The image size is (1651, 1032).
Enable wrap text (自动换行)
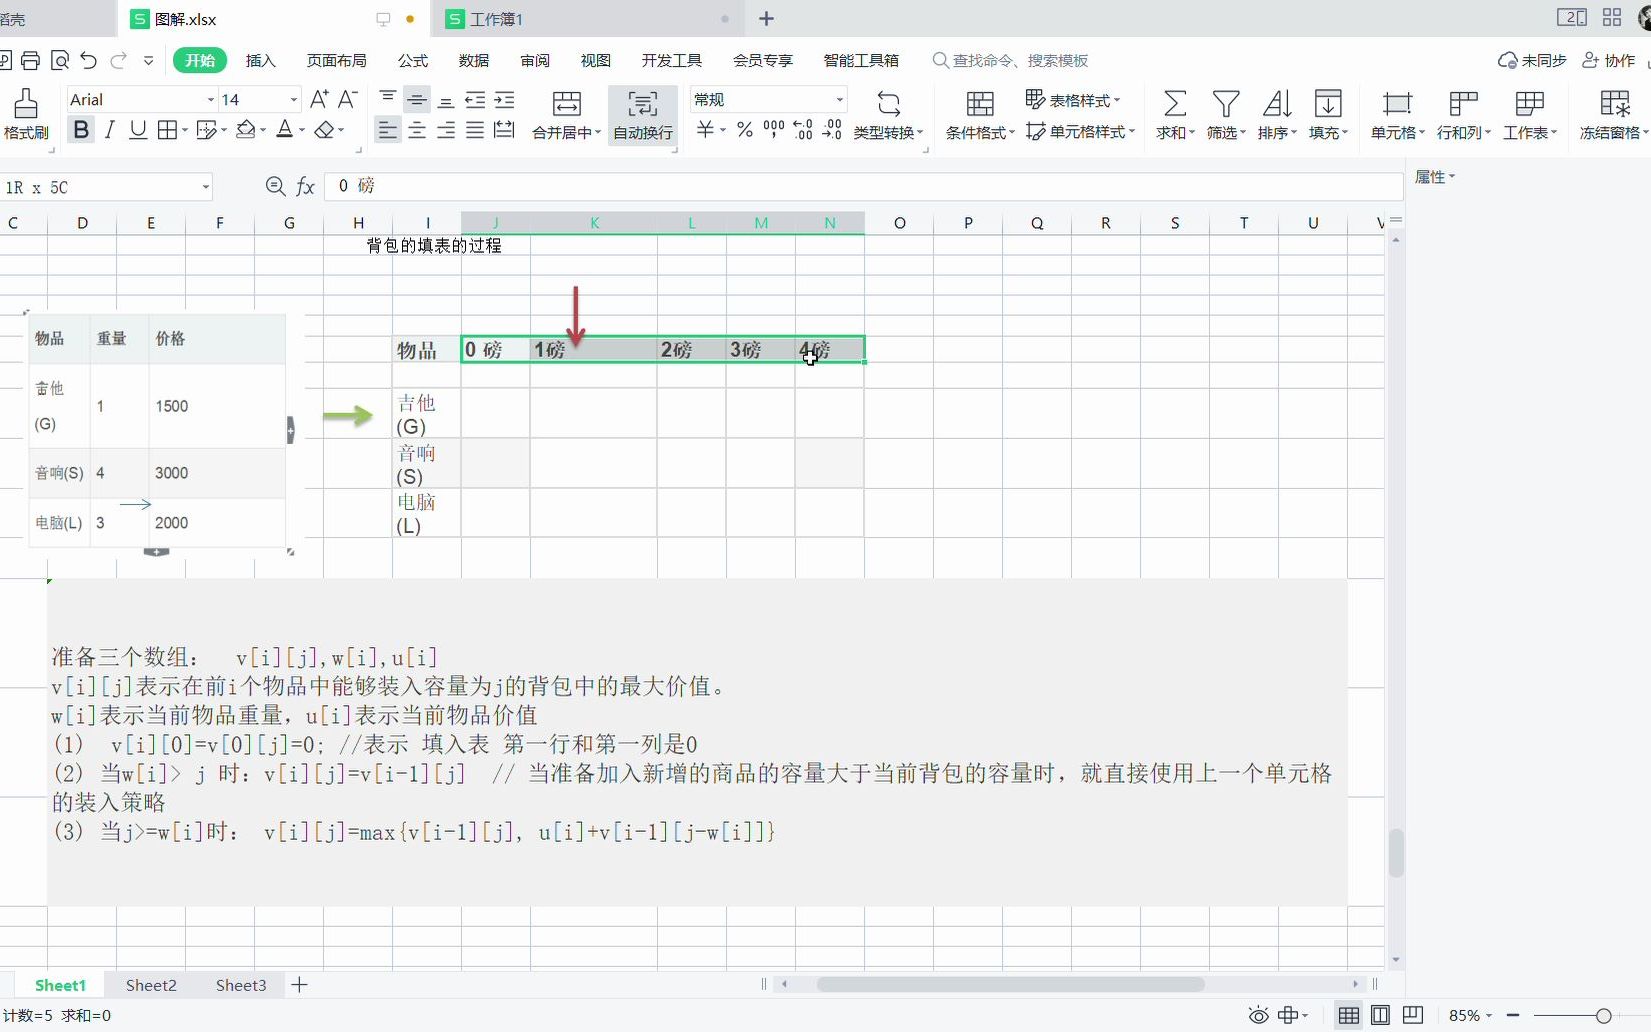[642, 113]
